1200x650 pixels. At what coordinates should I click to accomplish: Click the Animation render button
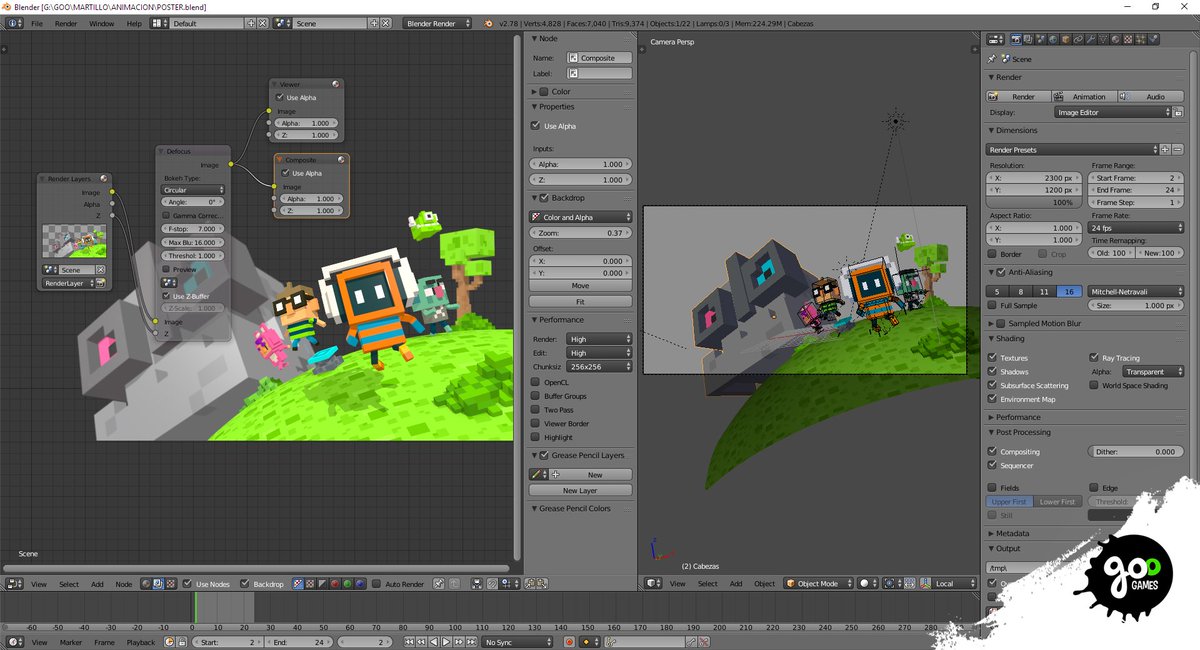(1084, 96)
